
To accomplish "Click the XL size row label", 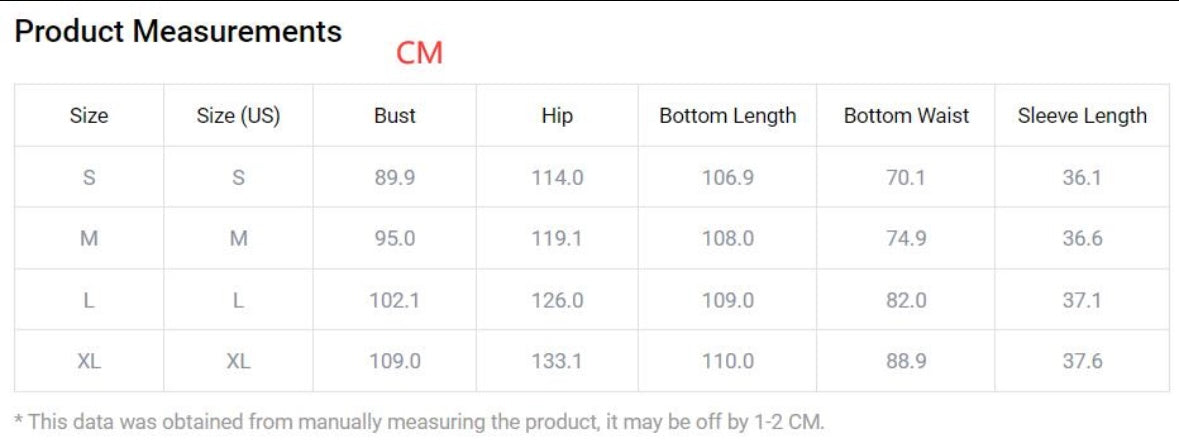I will 89,361.
